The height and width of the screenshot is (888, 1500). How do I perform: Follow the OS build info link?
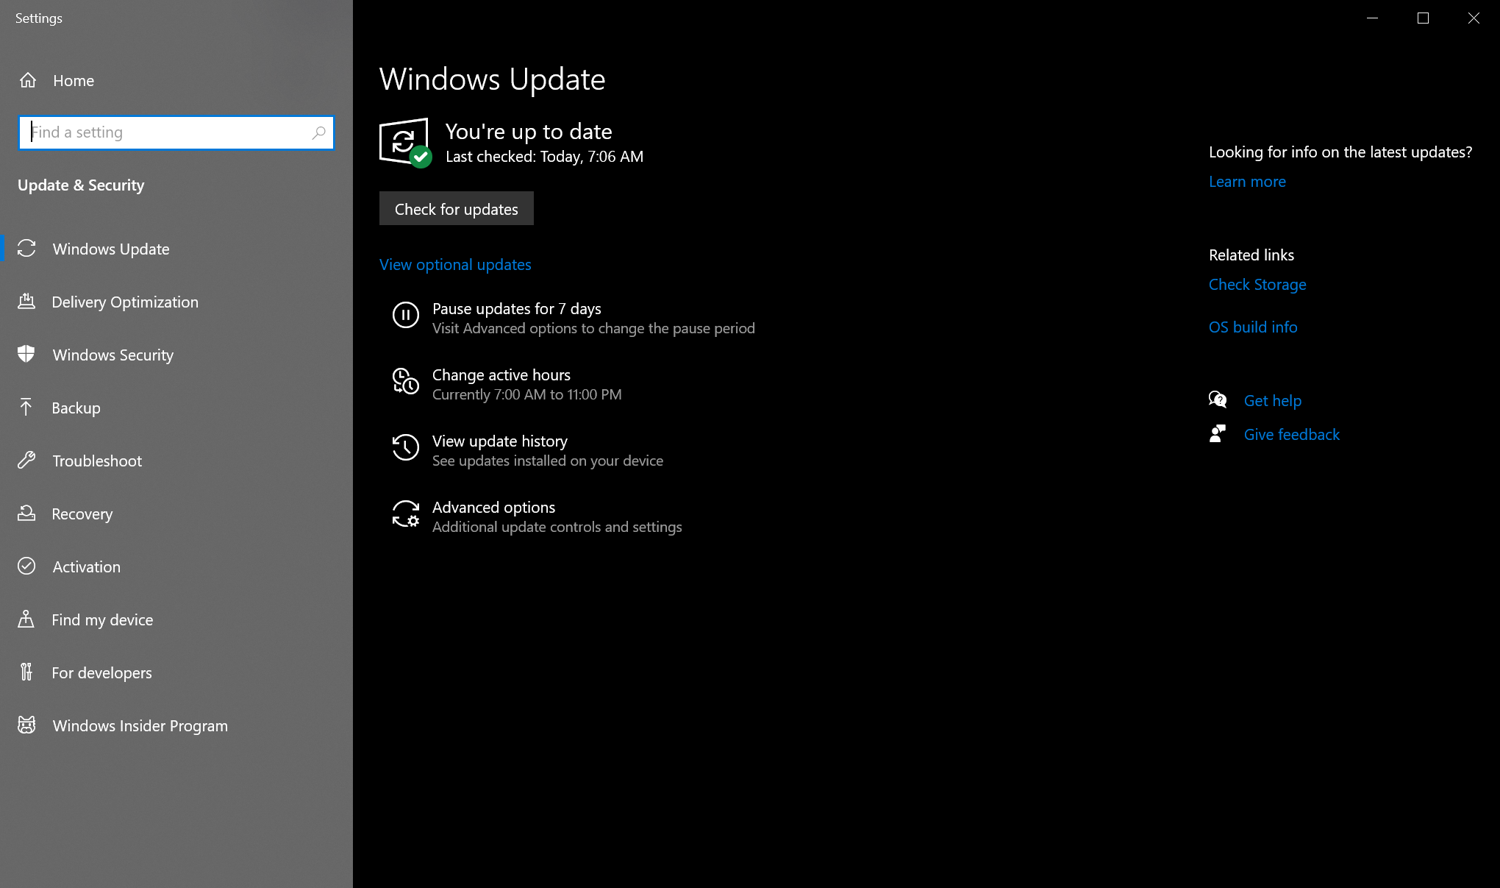coord(1252,327)
